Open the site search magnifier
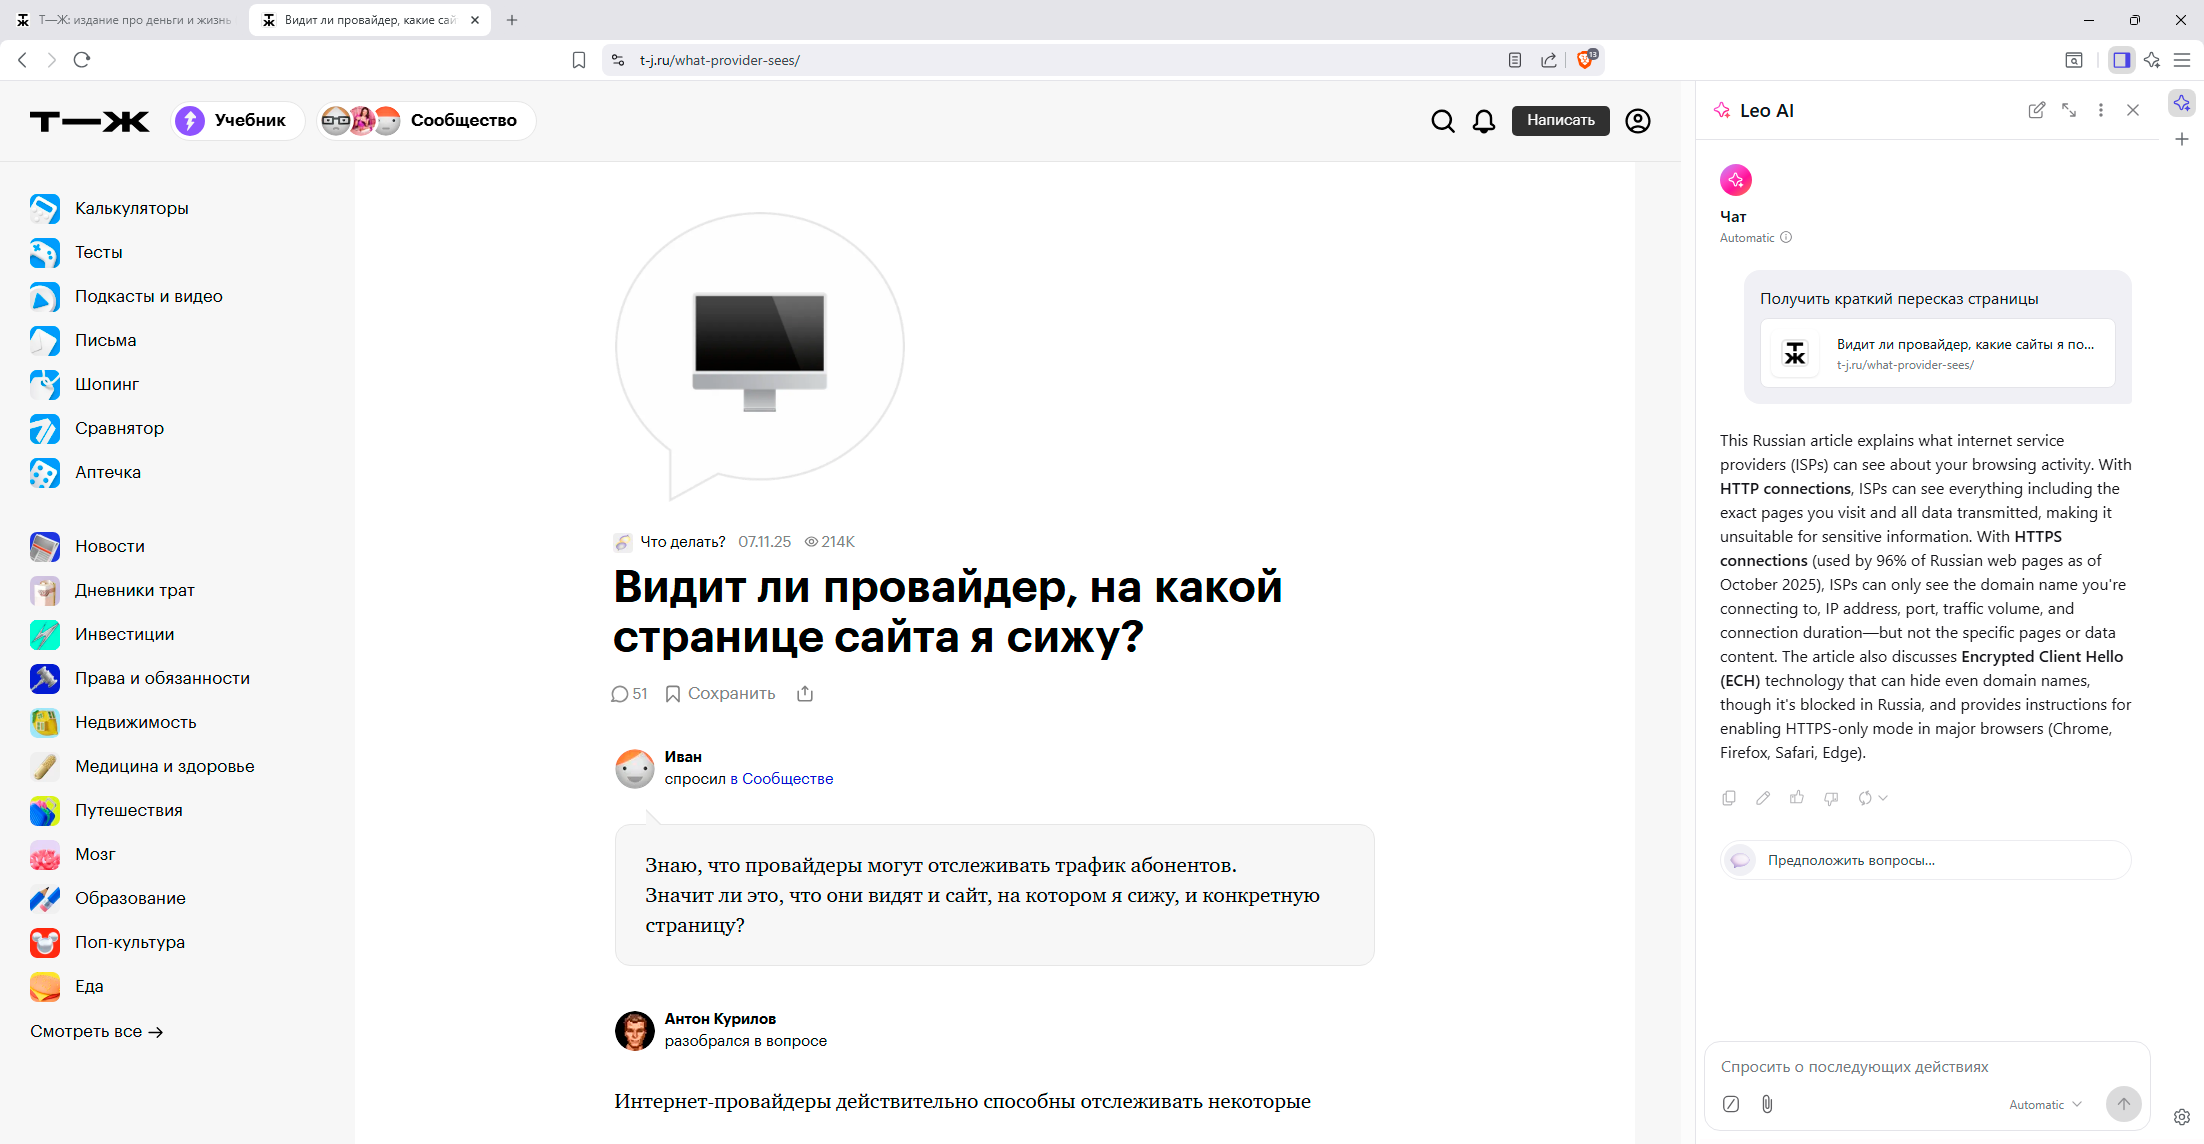2204x1144 pixels. 1442,121
